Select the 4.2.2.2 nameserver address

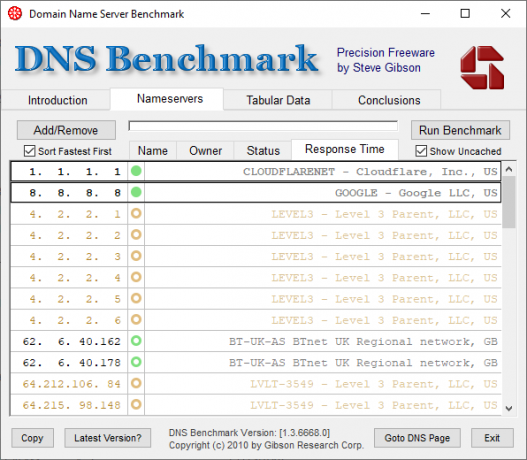click(x=75, y=235)
